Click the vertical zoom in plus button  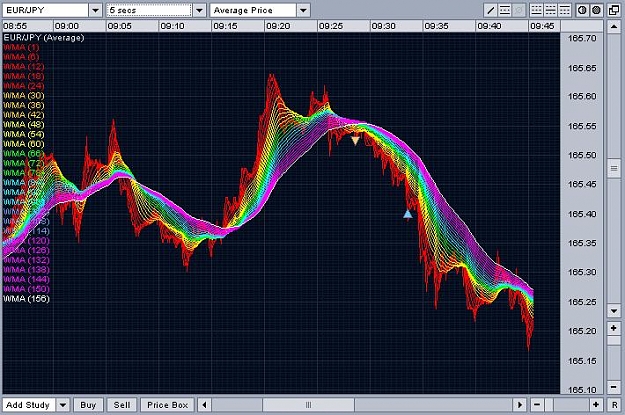coord(614,328)
